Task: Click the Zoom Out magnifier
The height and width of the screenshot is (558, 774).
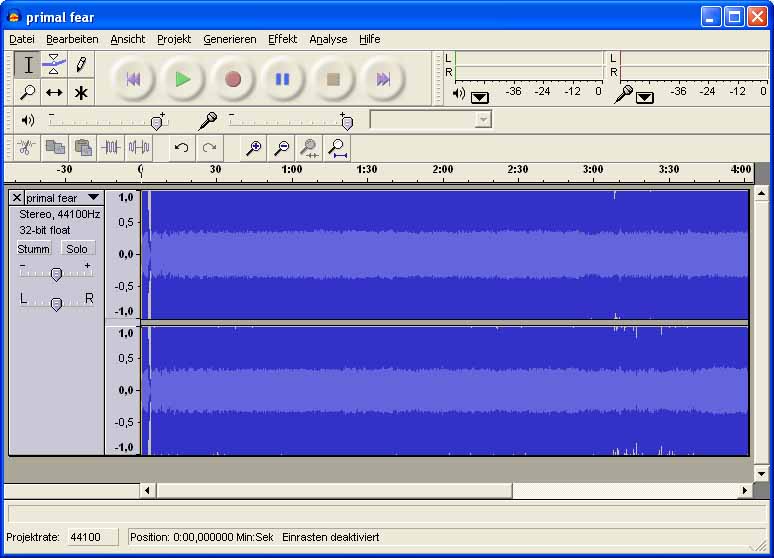Action: (282, 147)
